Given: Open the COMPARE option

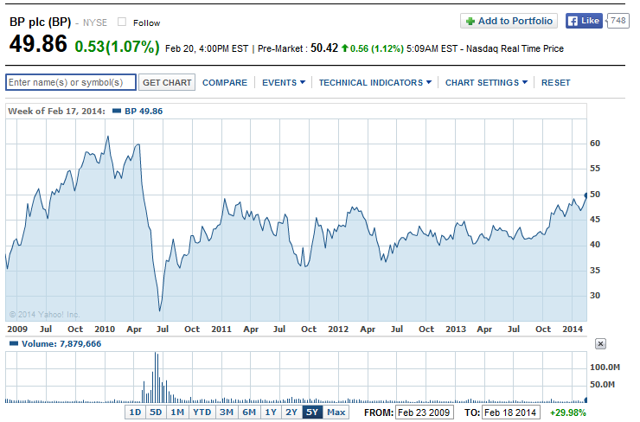Looking at the screenshot, I should point(224,82).
